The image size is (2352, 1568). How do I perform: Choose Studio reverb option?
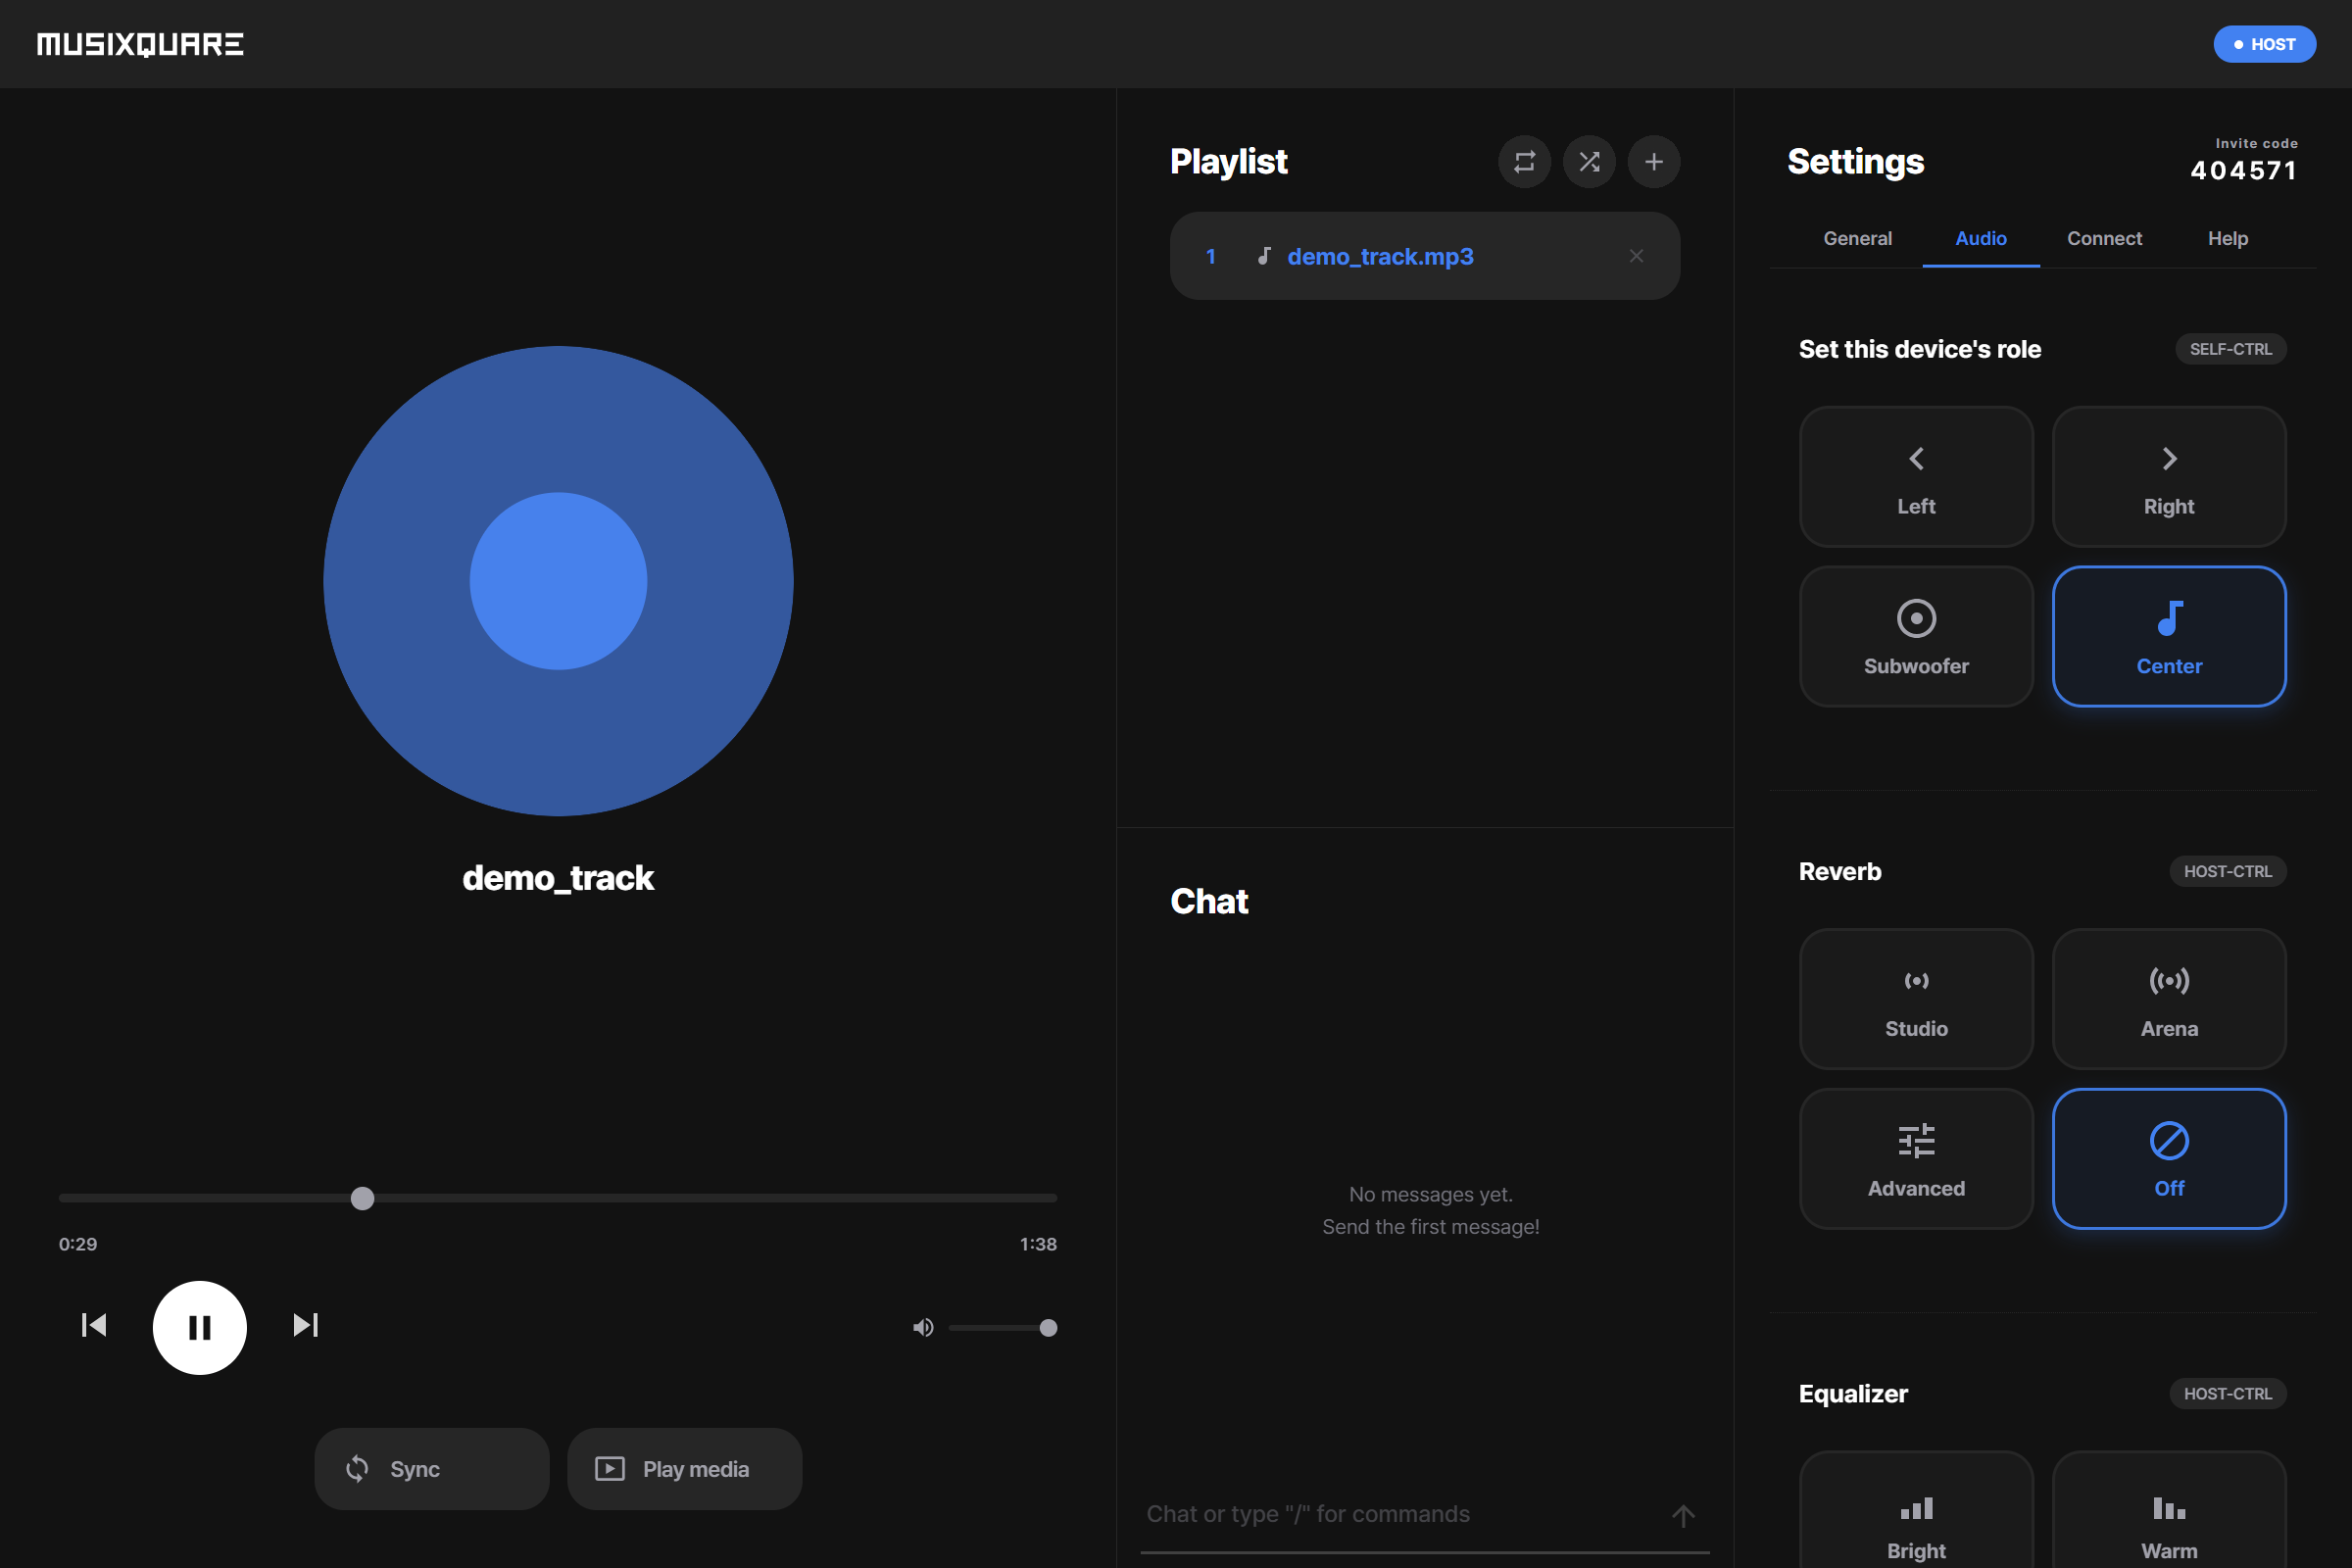tap(1915, 998)
